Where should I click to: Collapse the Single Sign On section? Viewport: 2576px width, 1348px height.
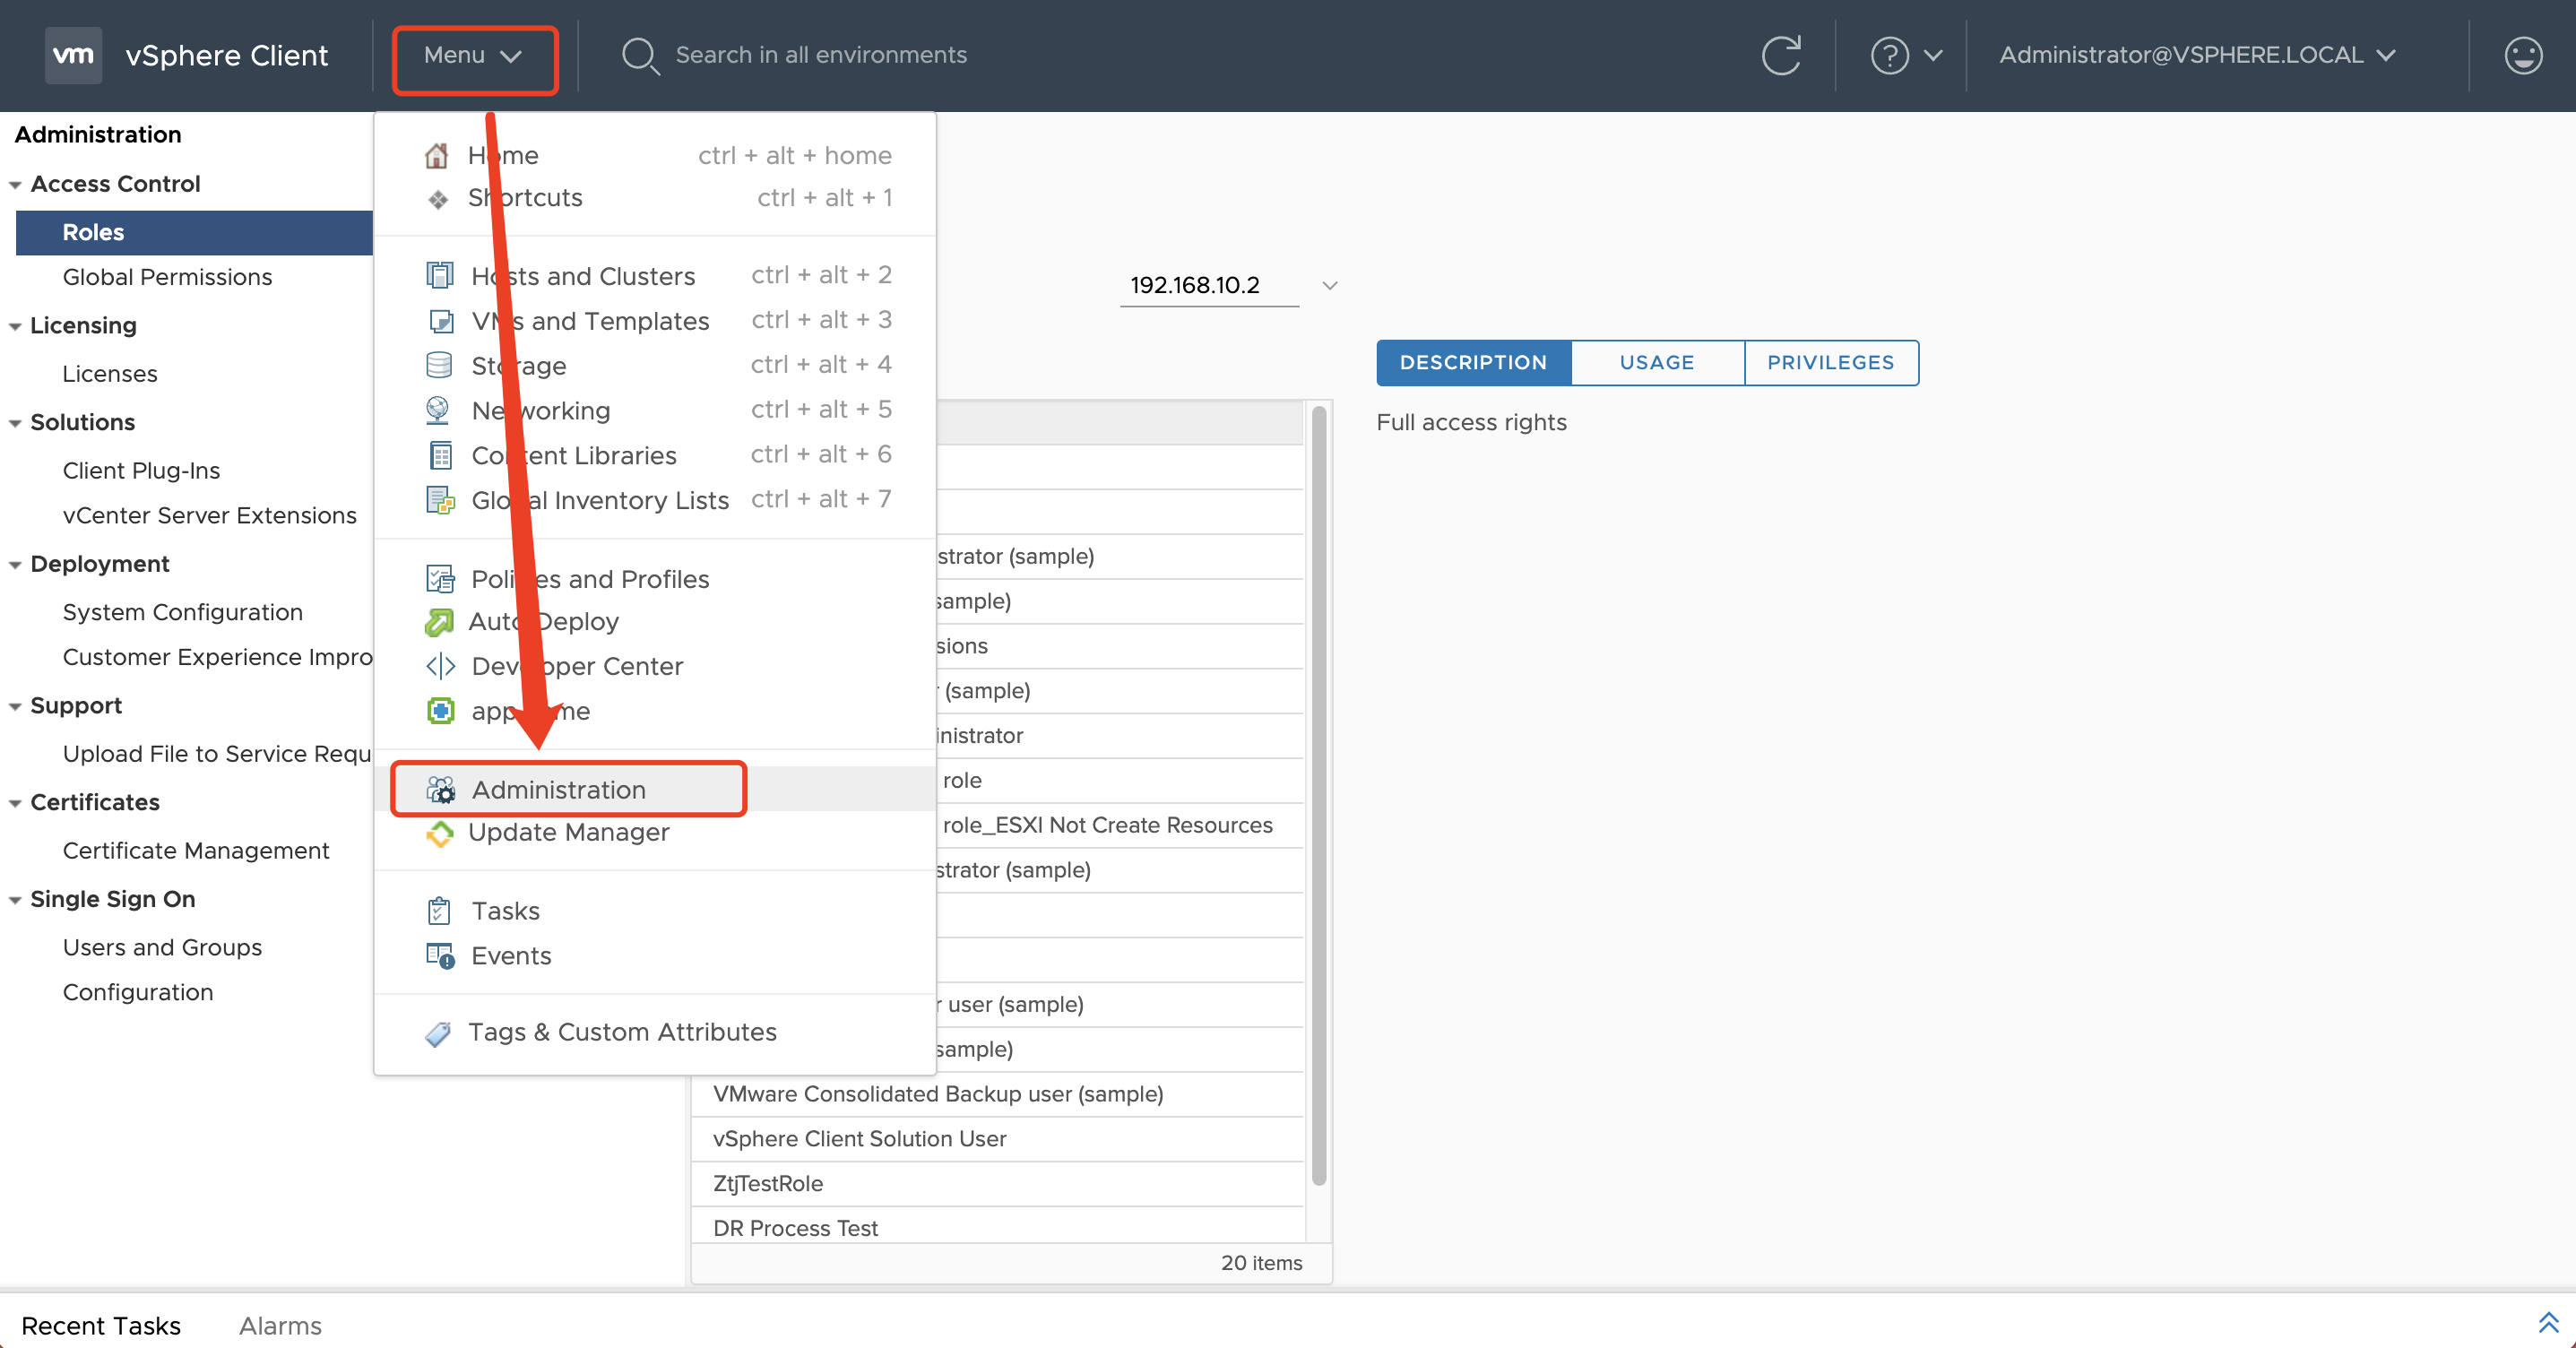(15, 901)
